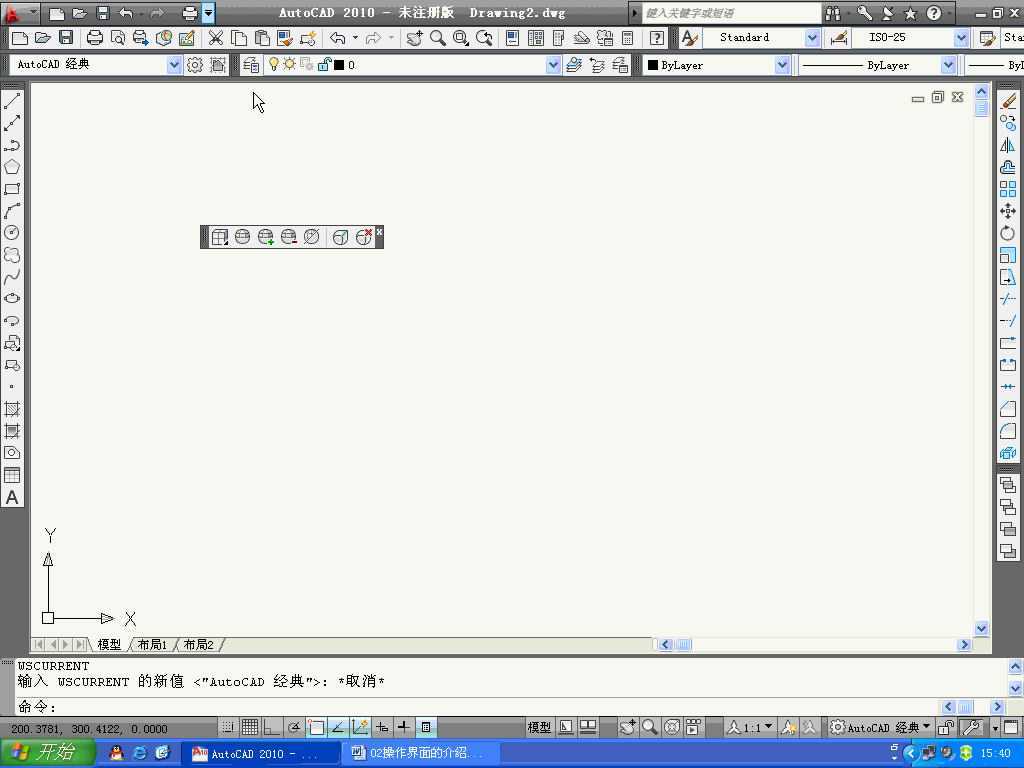
Task: Open Workspace Settings gear icon
Action: (195, 65)
